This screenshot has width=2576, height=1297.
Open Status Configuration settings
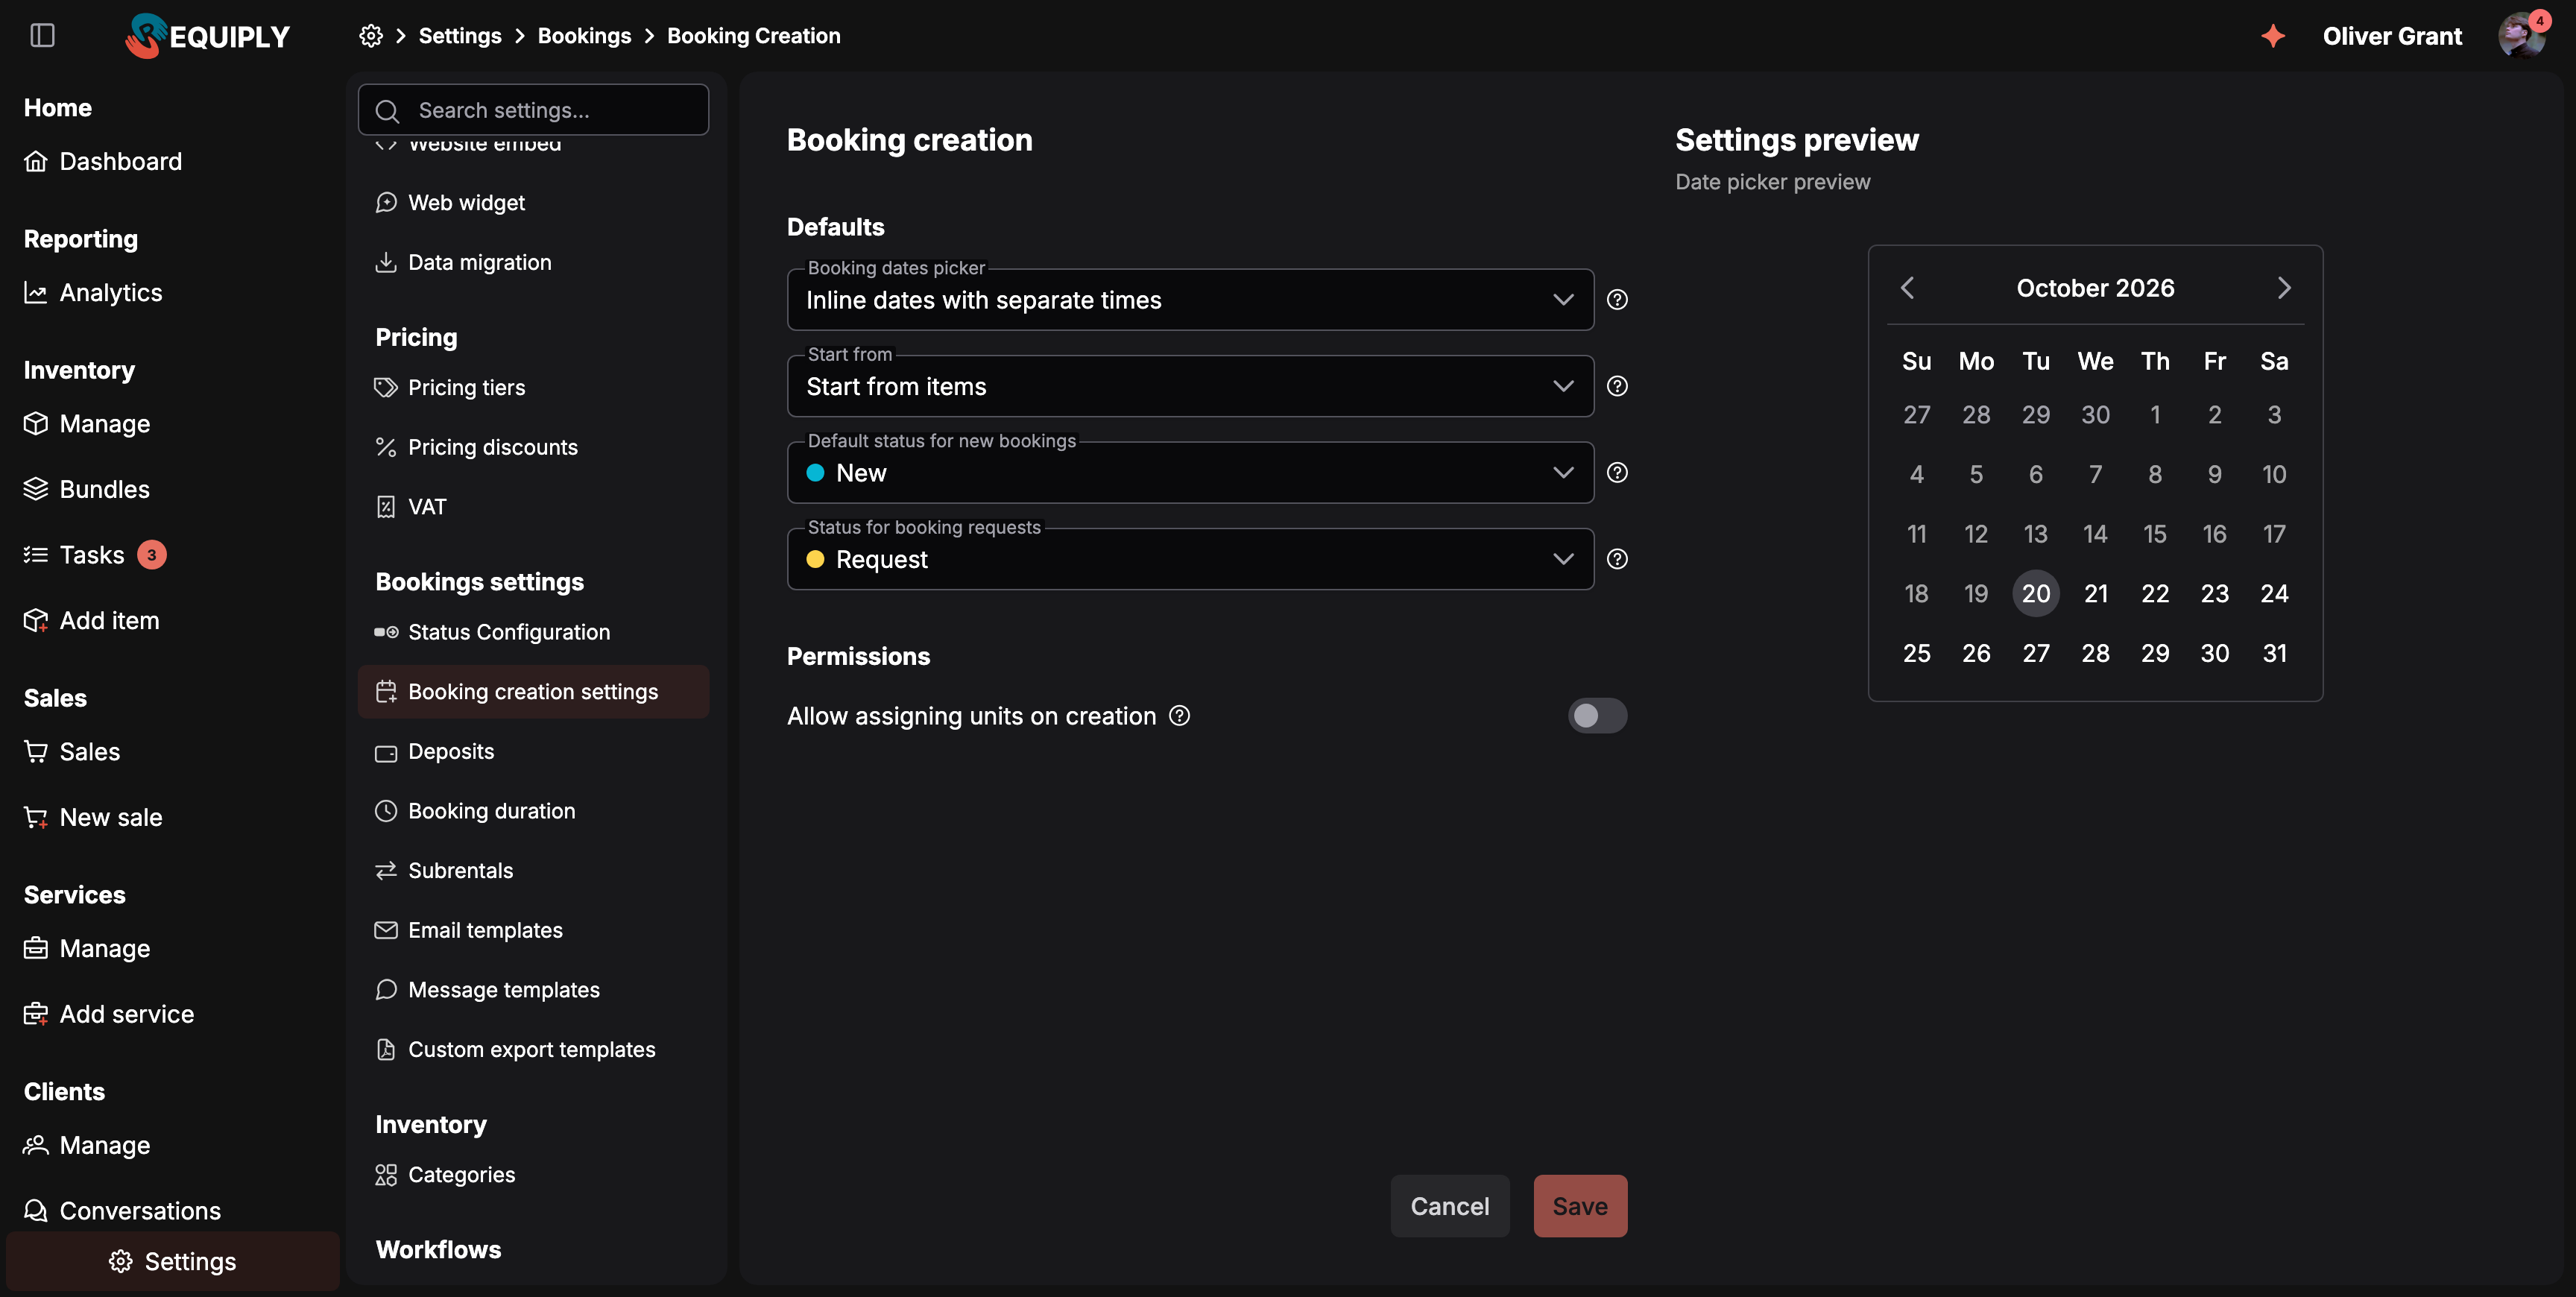click(534, 632)
